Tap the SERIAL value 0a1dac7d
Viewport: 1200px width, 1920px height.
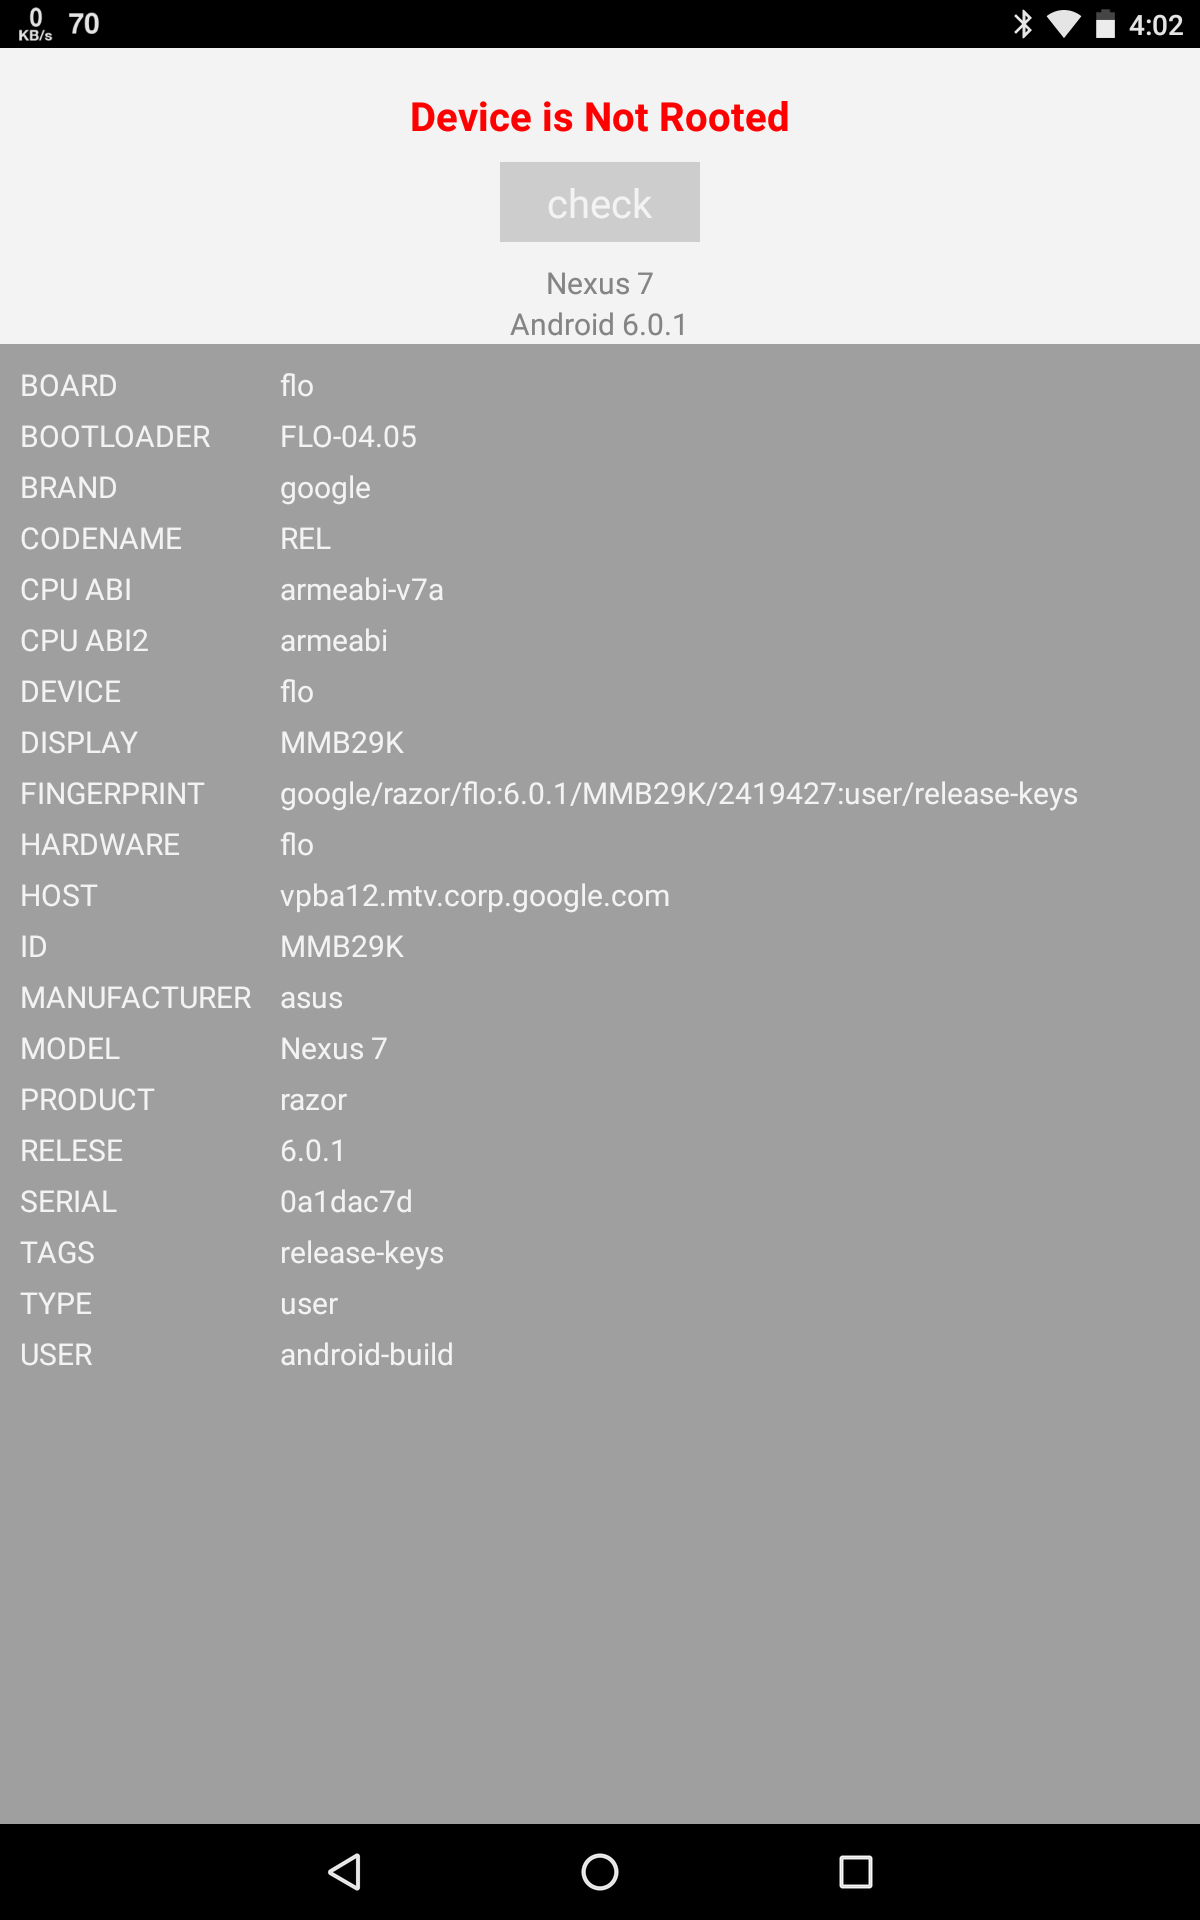[x=346, y=1202]
